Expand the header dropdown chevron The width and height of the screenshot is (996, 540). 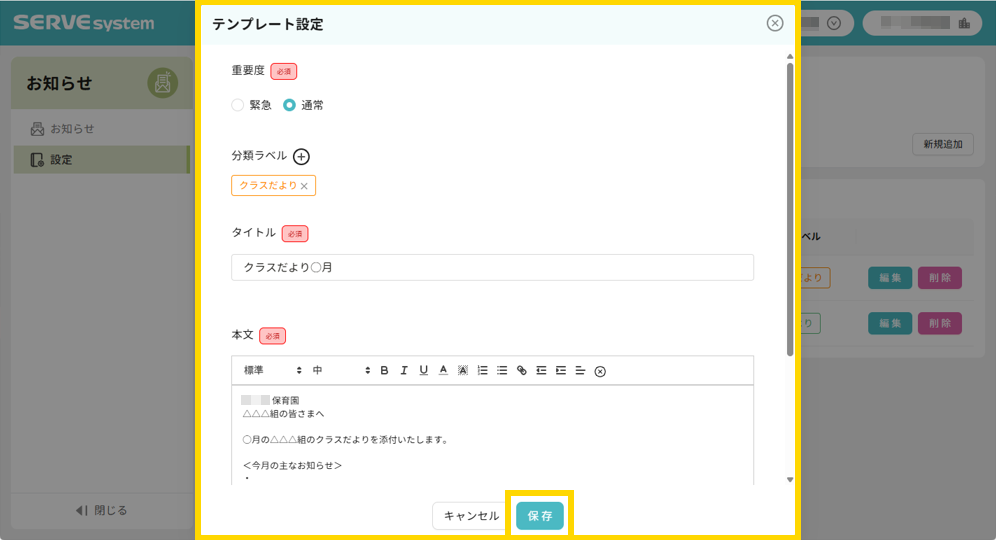click(834, 23)
